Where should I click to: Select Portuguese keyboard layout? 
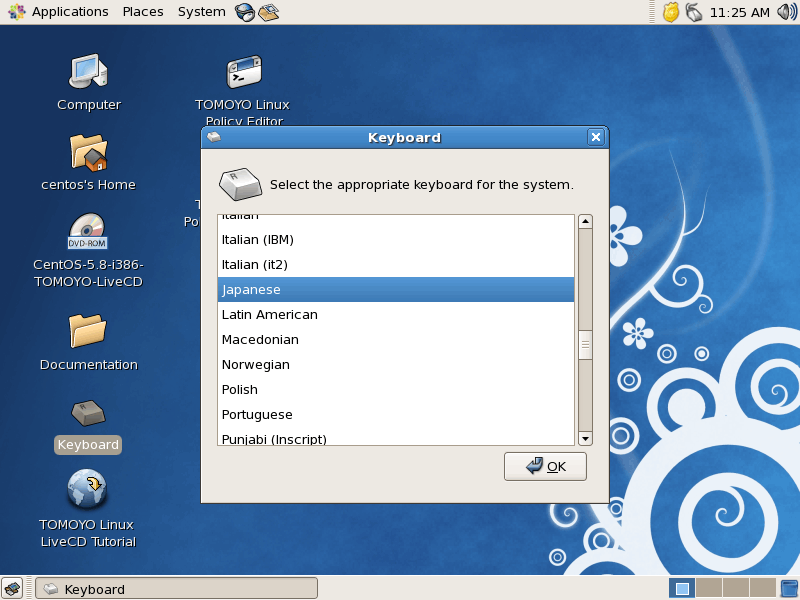(396, 415)
